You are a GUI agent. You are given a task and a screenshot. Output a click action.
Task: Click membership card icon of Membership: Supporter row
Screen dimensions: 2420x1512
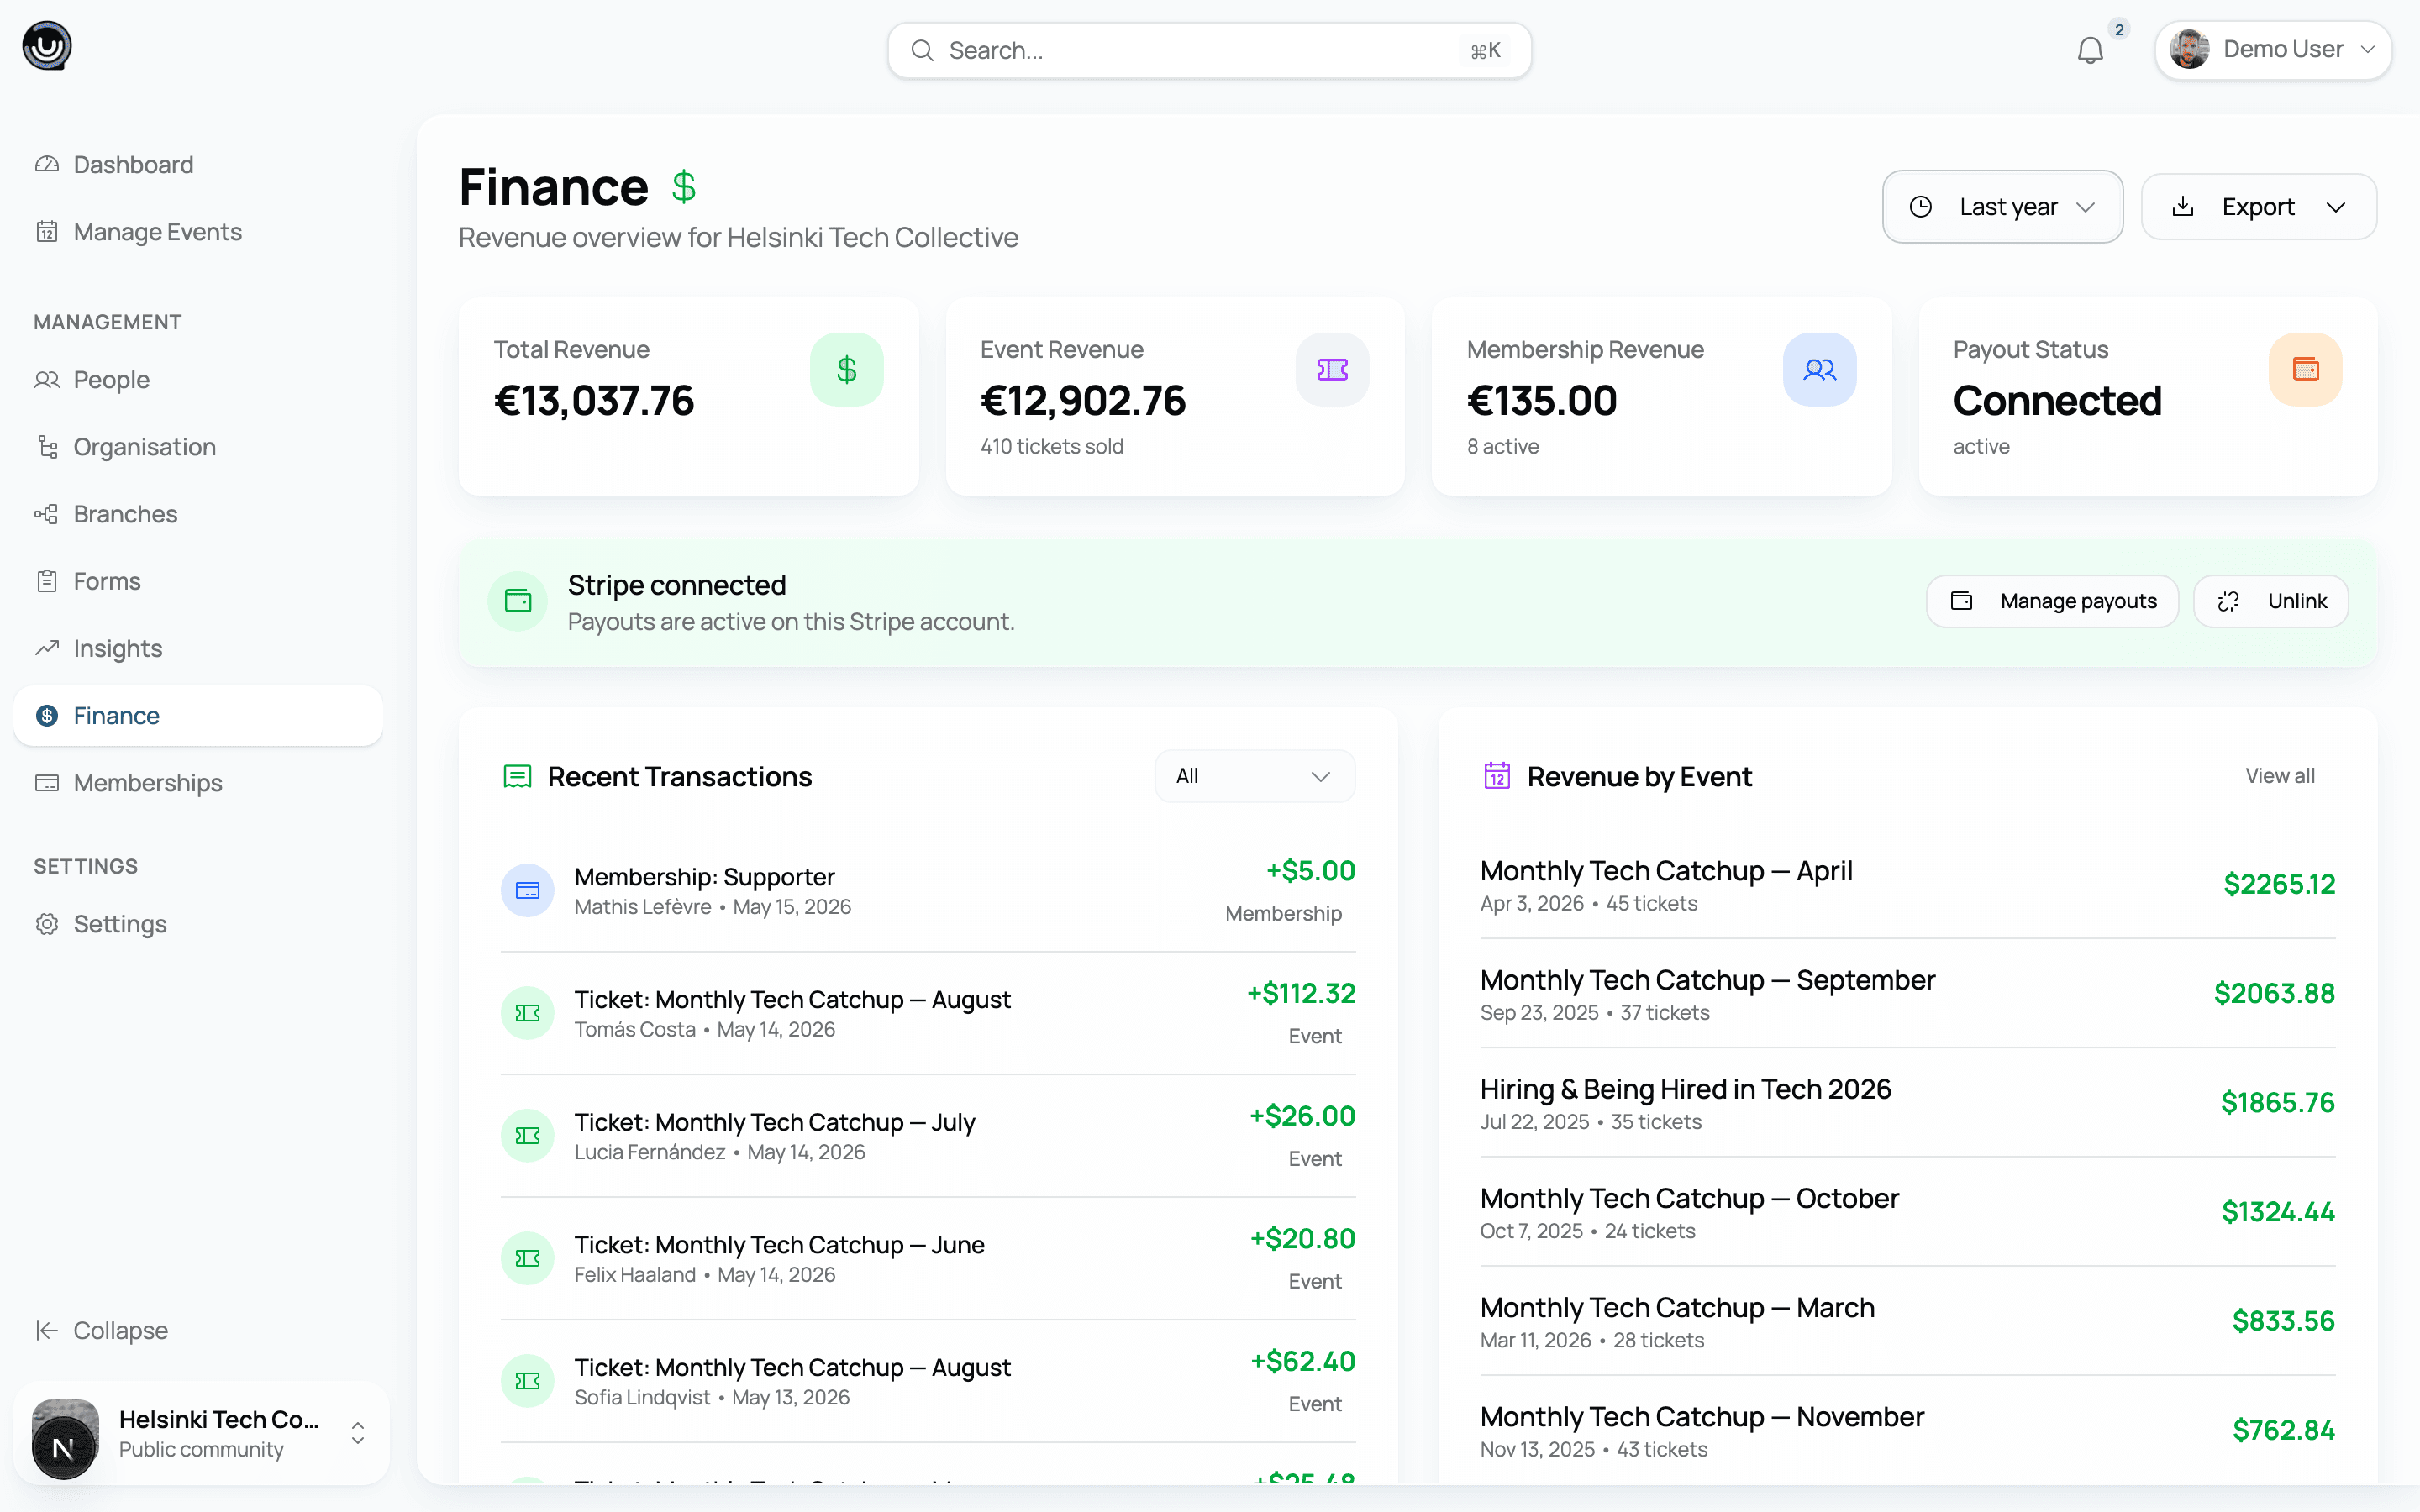527,890
